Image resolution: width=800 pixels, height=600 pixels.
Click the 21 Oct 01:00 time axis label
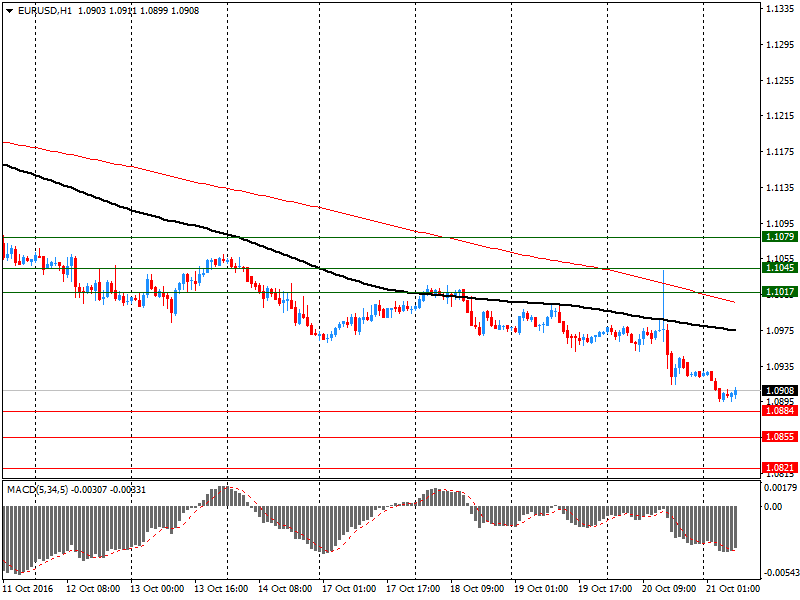click(733, 589)
